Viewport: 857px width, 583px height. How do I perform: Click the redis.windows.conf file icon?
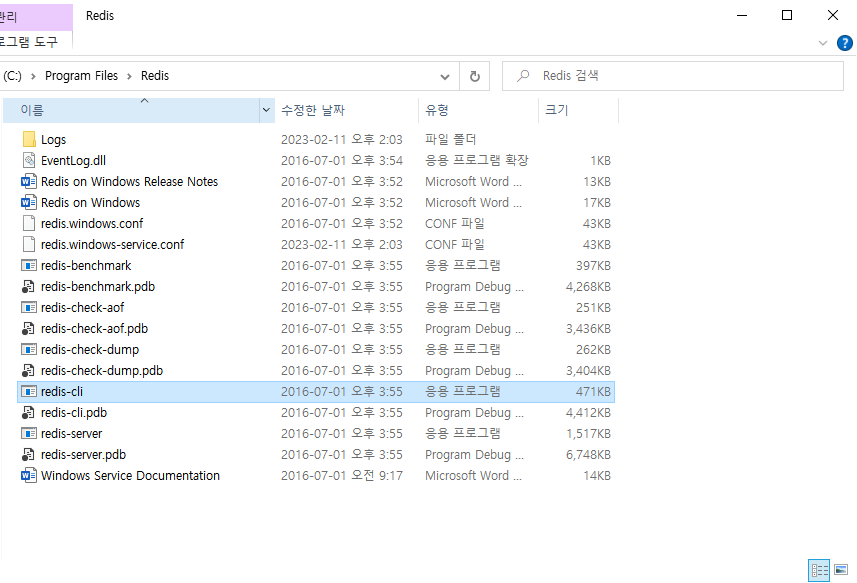pos(29,223)
